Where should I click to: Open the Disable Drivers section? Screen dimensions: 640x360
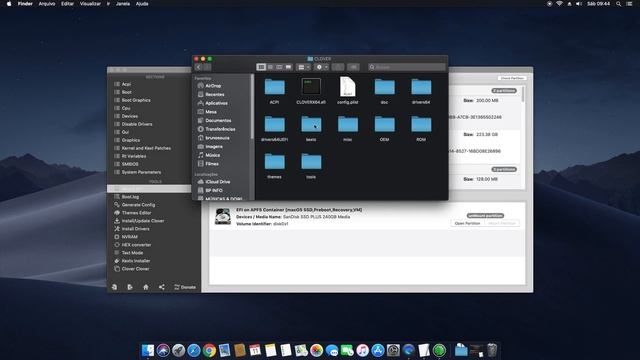(137, 124)
